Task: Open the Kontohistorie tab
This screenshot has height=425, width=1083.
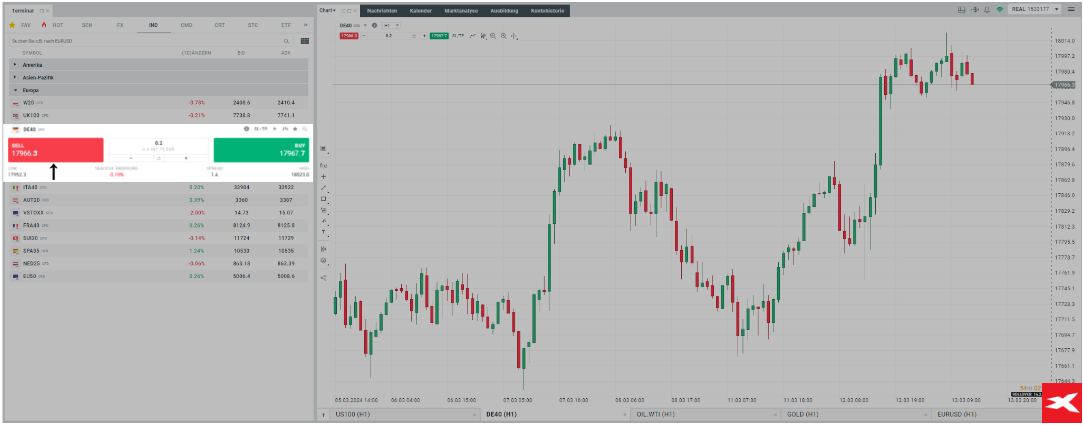Action: [x=548, y=11]
